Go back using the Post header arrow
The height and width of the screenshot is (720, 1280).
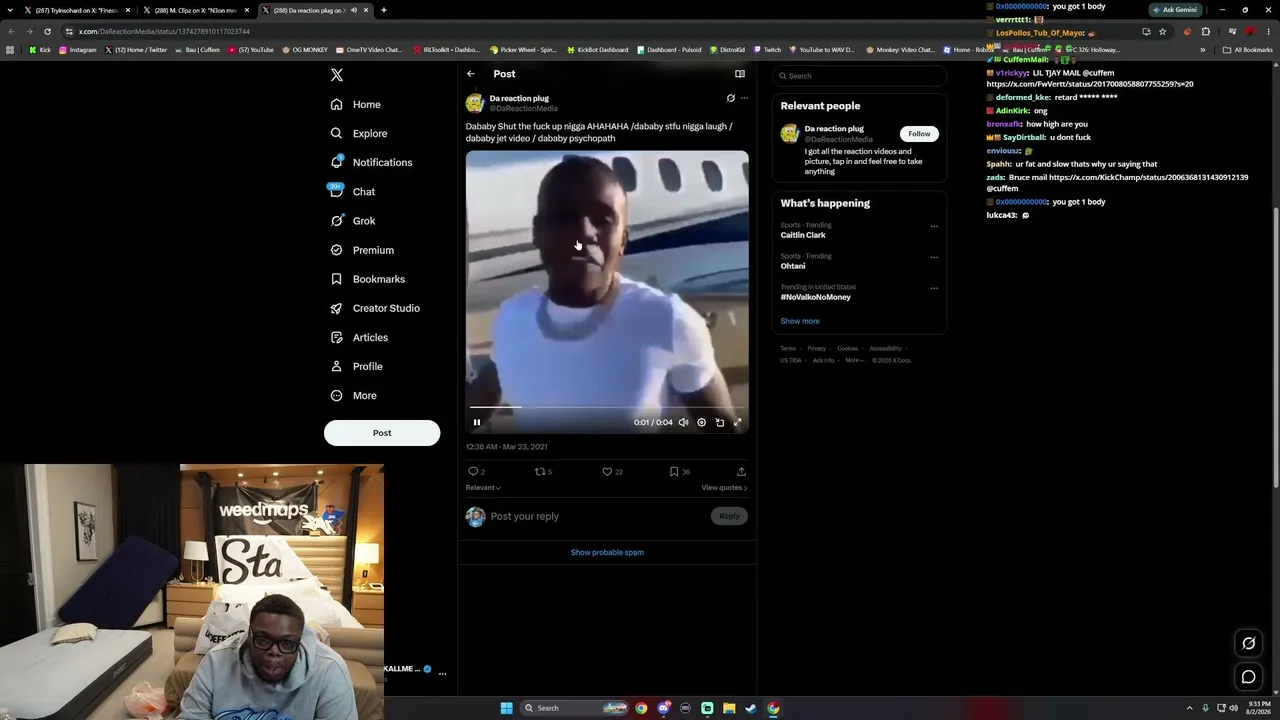click(x=471, y=74)
